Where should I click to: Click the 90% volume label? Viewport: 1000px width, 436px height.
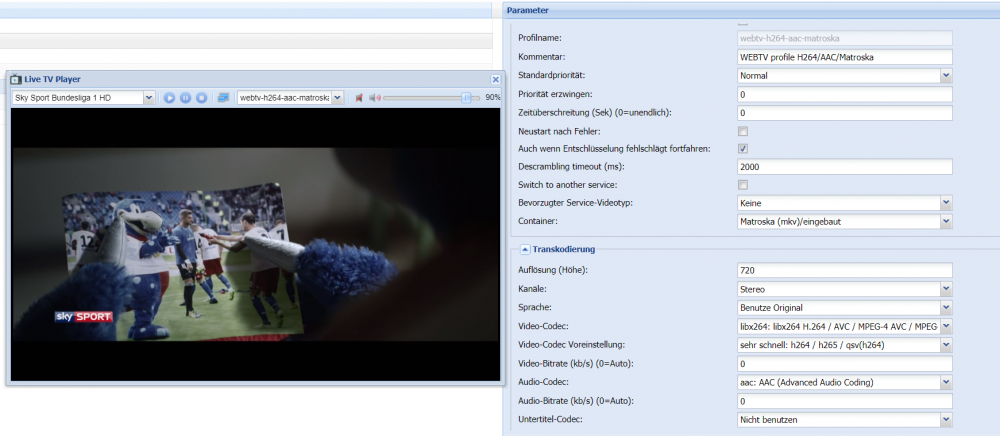tap(492, 98)
